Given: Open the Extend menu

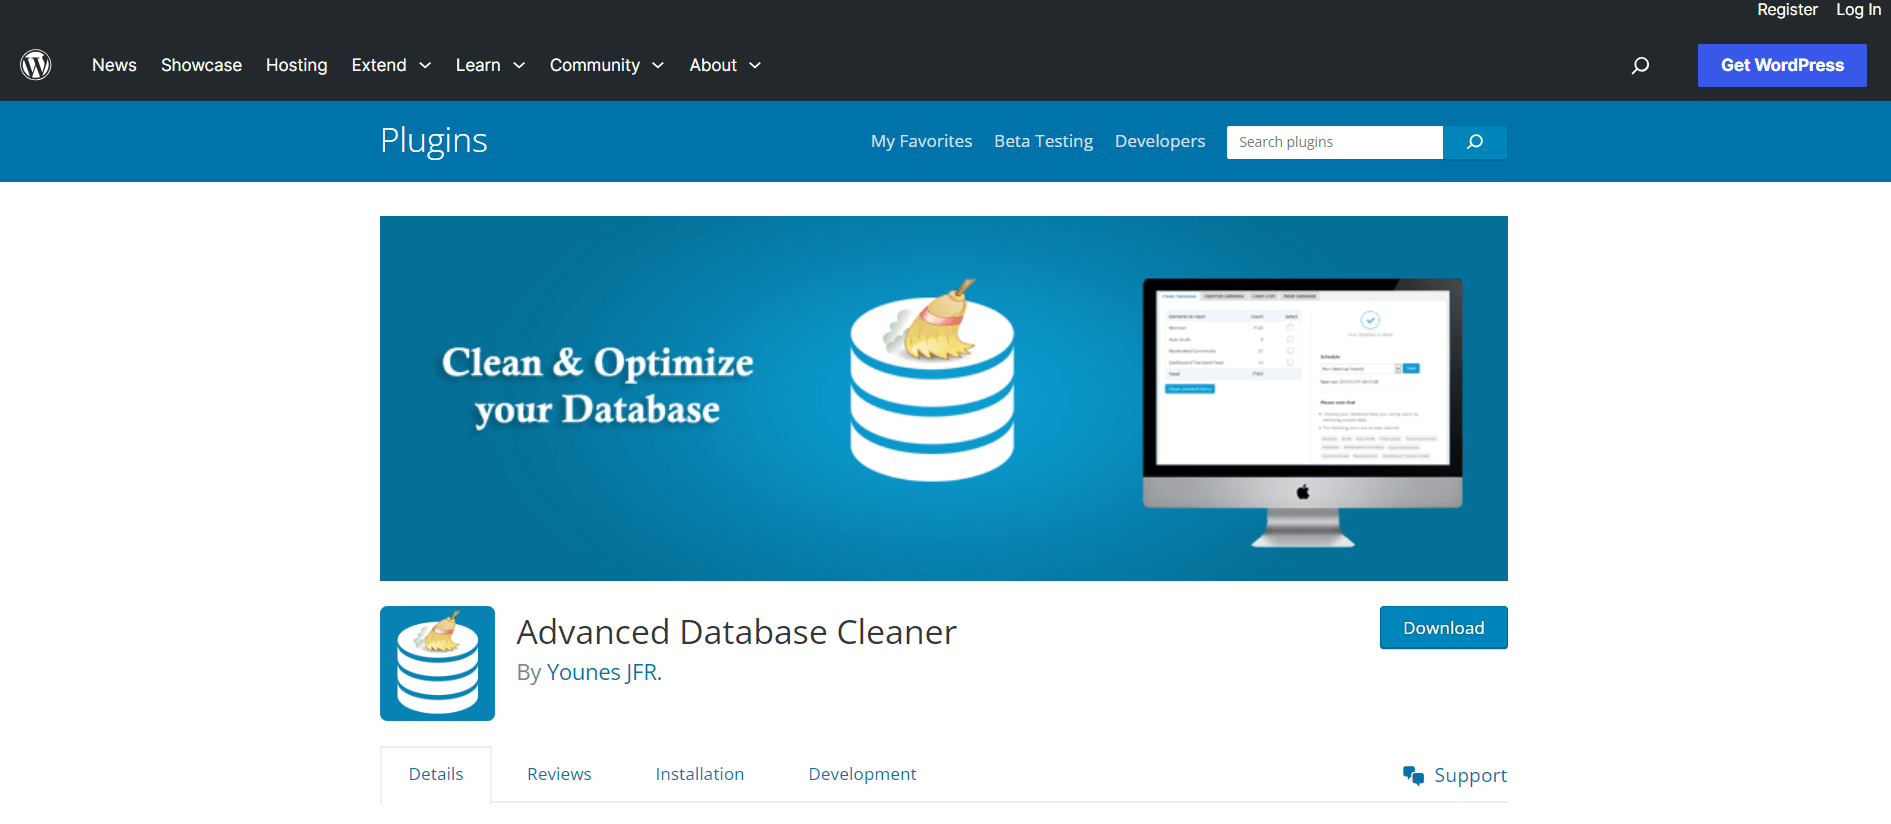Looking at the screenshot, I should point(379,65).
